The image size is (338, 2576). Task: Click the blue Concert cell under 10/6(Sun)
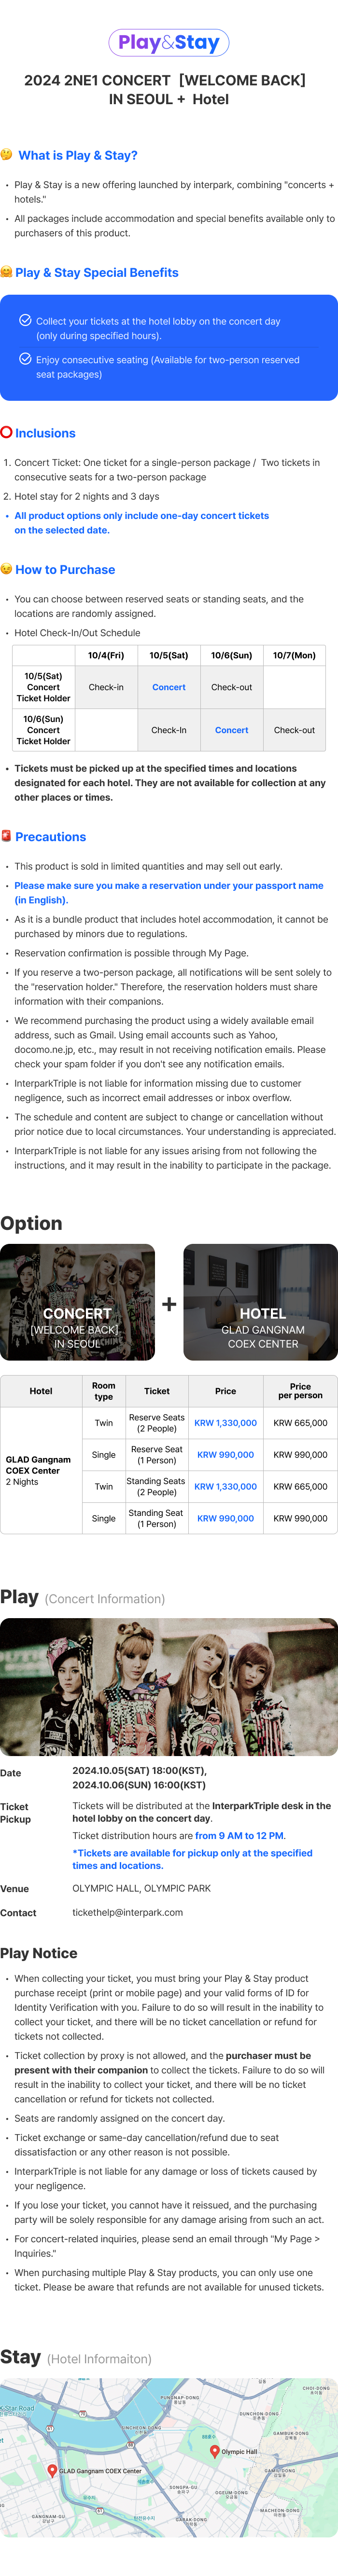click(231, 730)
